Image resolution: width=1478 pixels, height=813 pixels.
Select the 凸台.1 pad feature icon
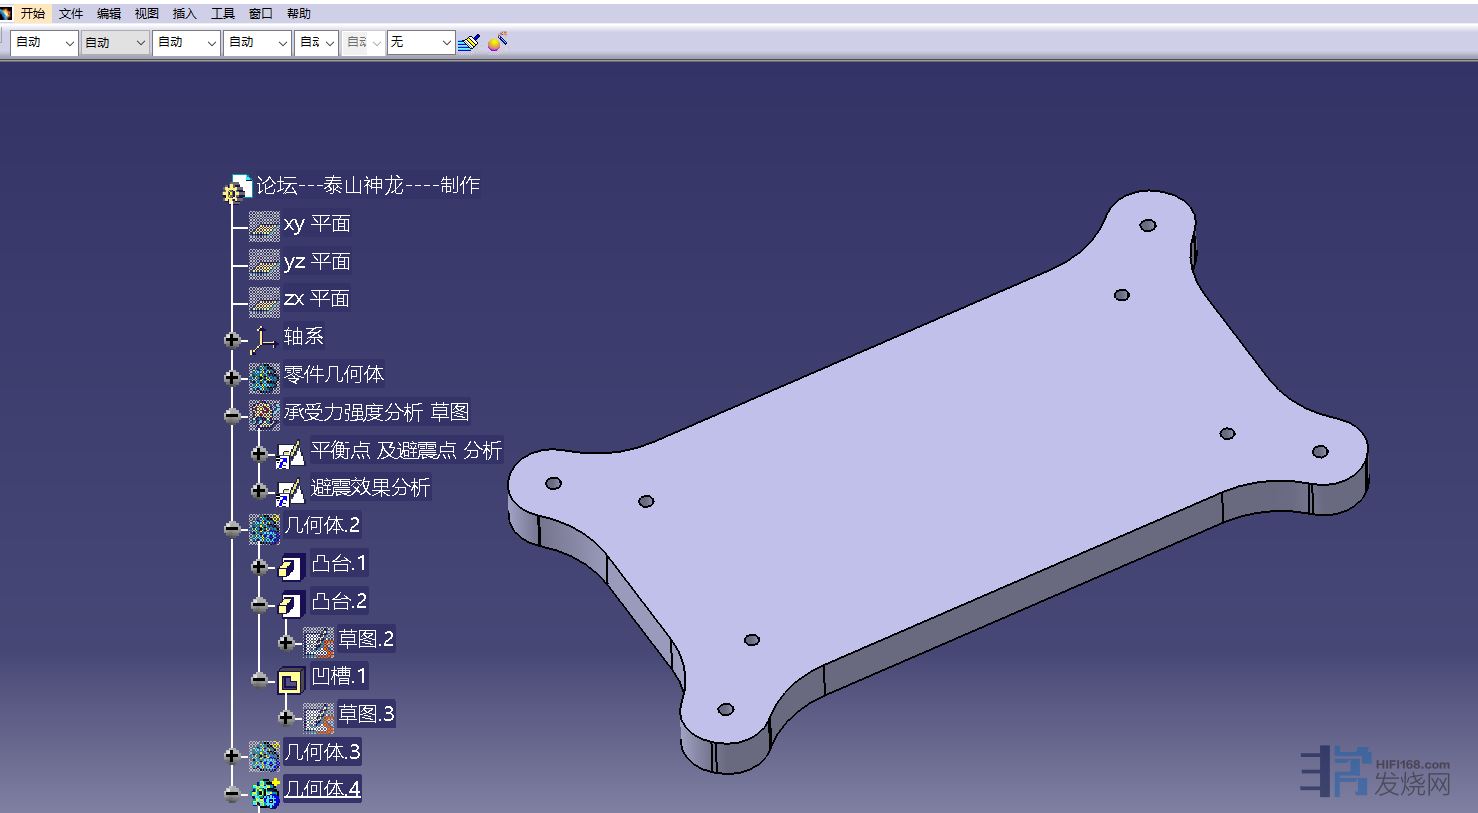[x=290, y=567]
